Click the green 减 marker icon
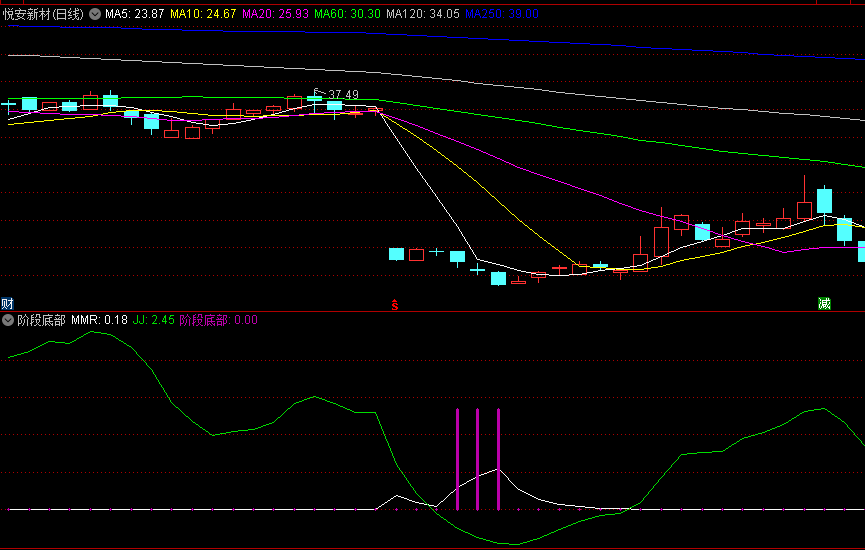The width and height of the screenshot is (865, 550). point(824,303)
